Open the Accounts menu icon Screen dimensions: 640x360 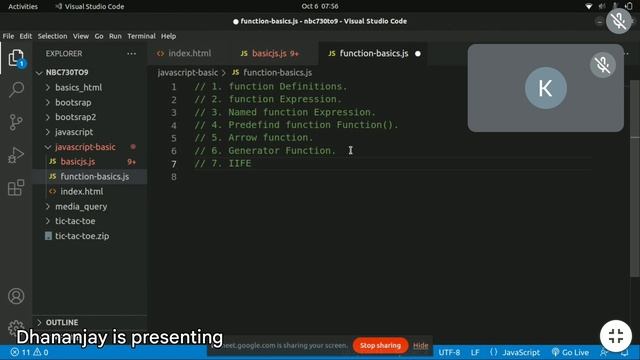(16, 296)
